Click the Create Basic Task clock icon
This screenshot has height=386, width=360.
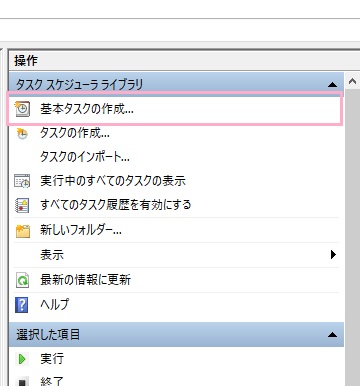point(22,109)
